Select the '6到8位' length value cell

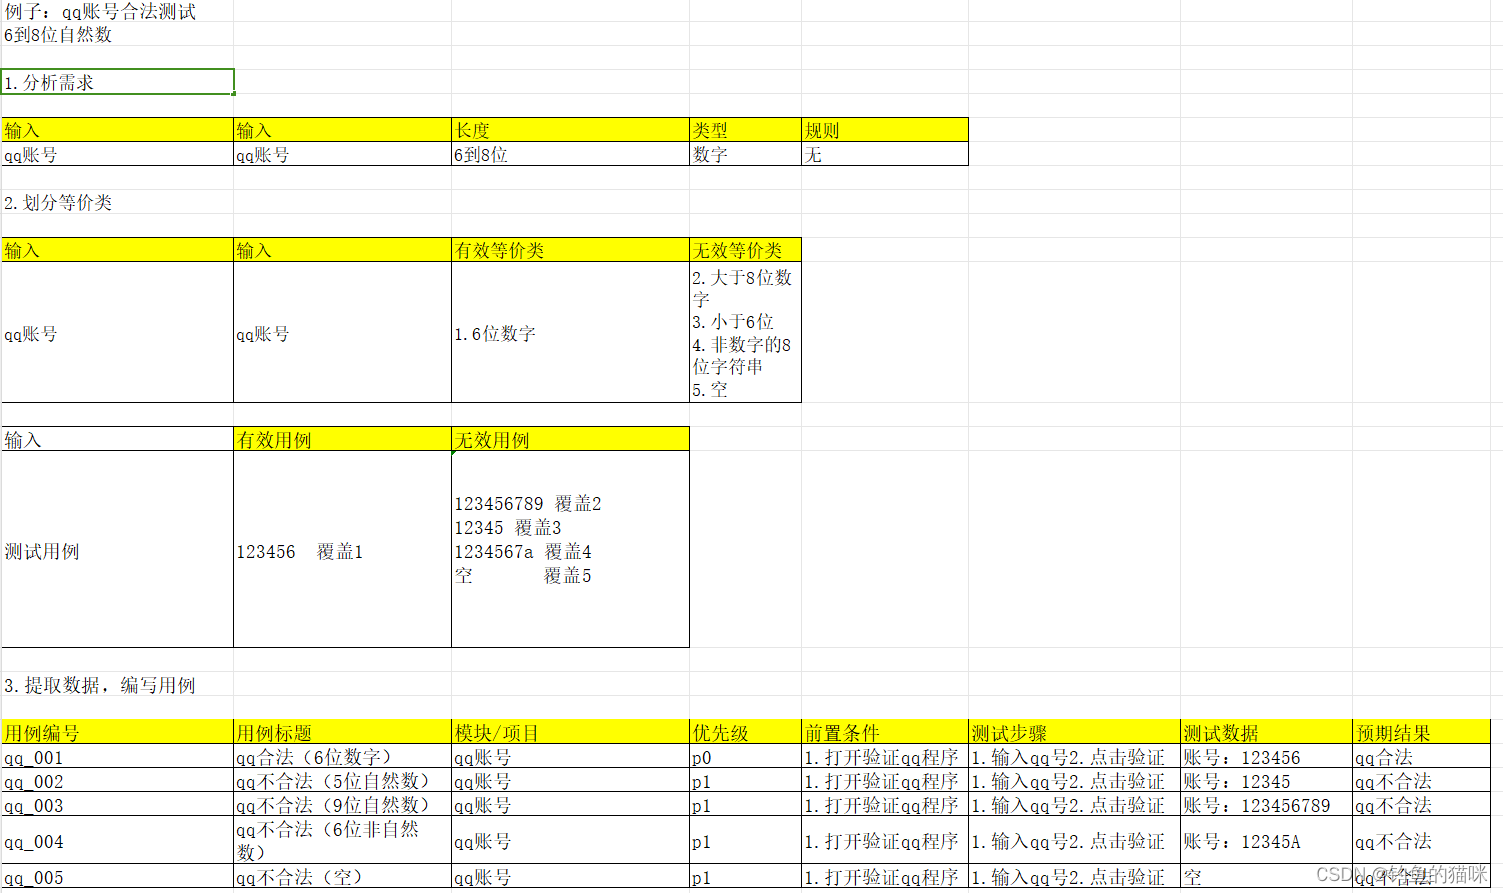pos(570,154)
